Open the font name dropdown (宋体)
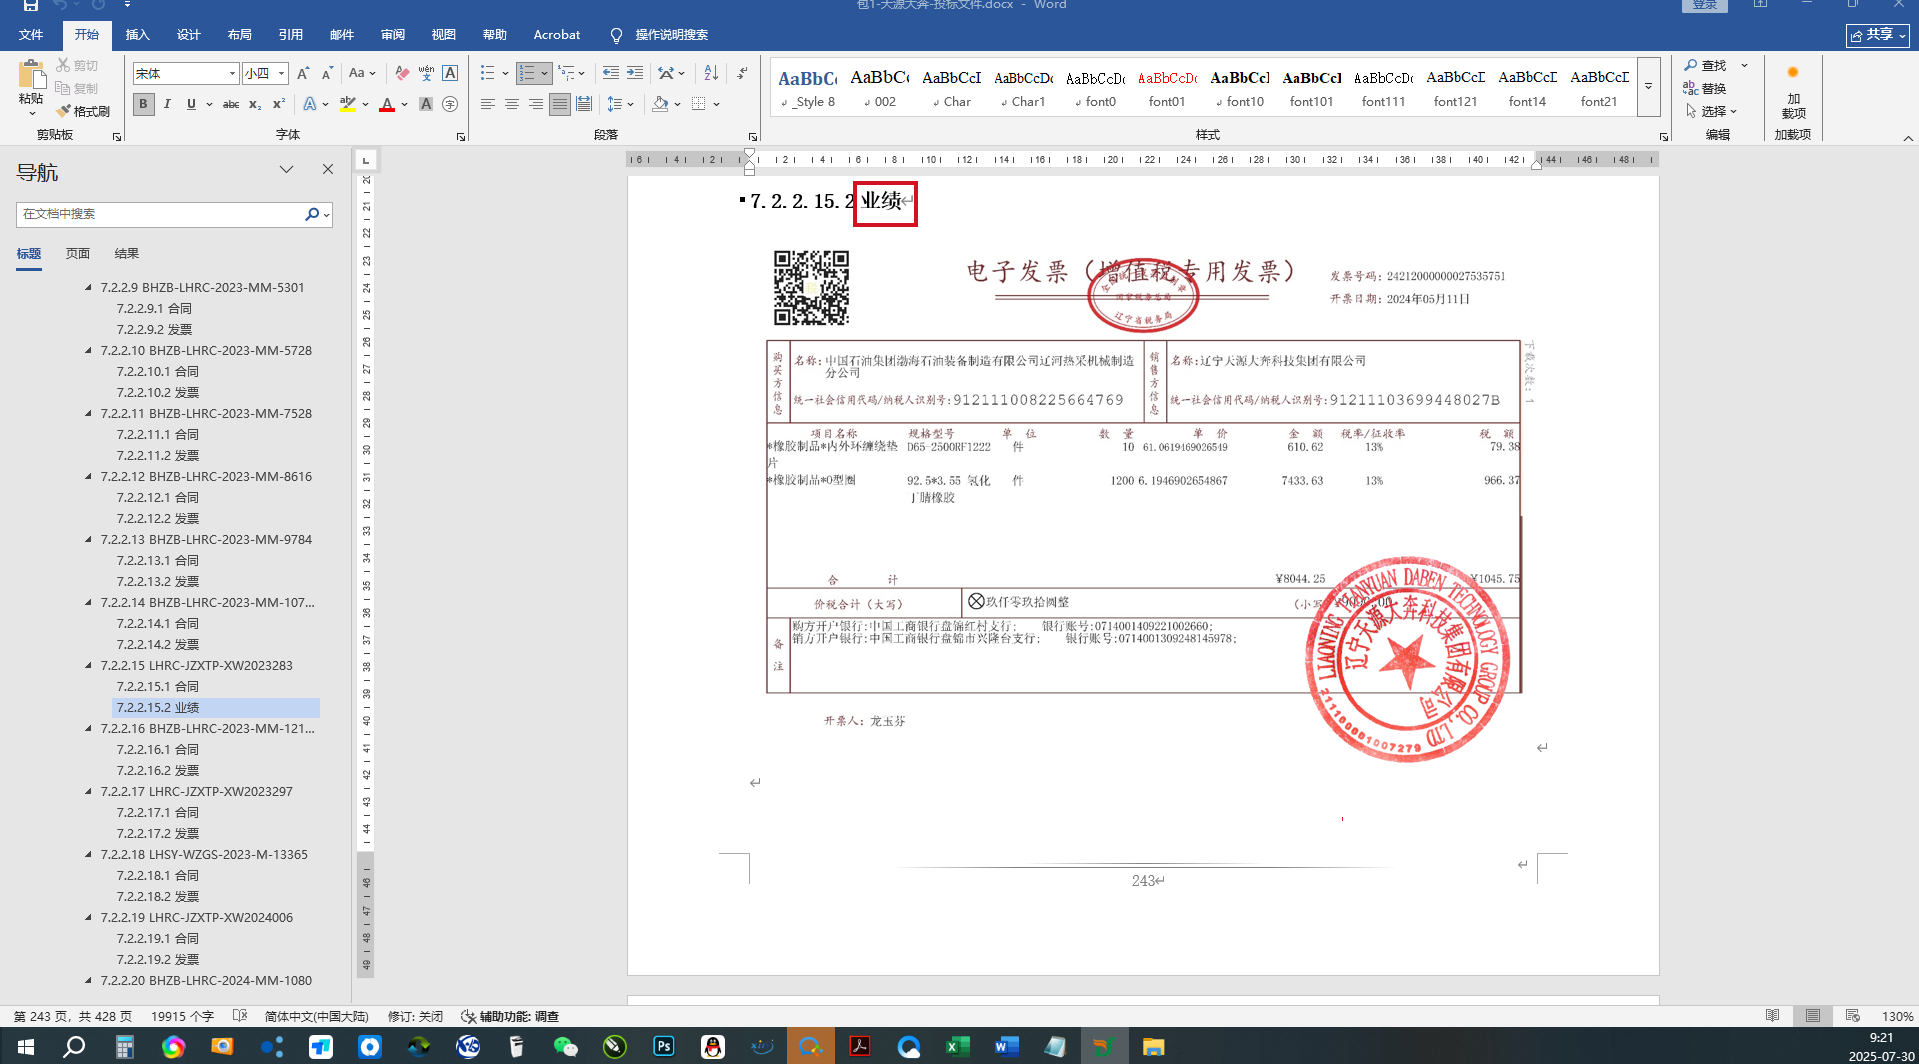The width and height of the screenshot is (1919, 1064). [x=232, y=74]
